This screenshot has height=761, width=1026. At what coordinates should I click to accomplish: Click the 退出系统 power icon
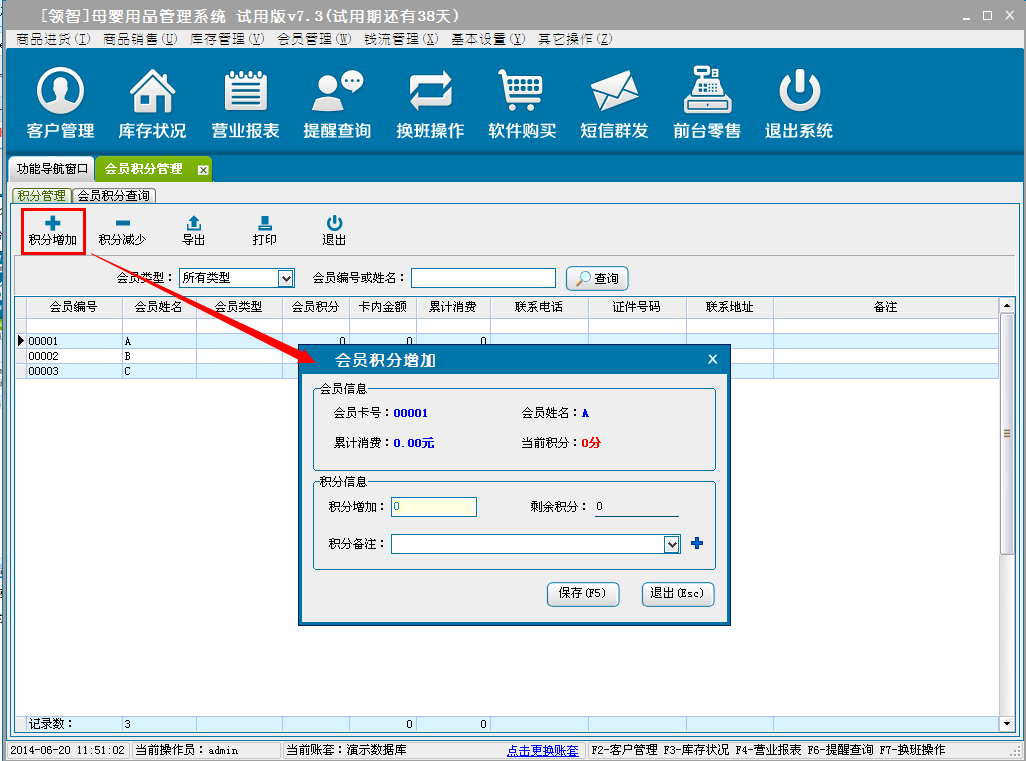(x=799, y=103)
